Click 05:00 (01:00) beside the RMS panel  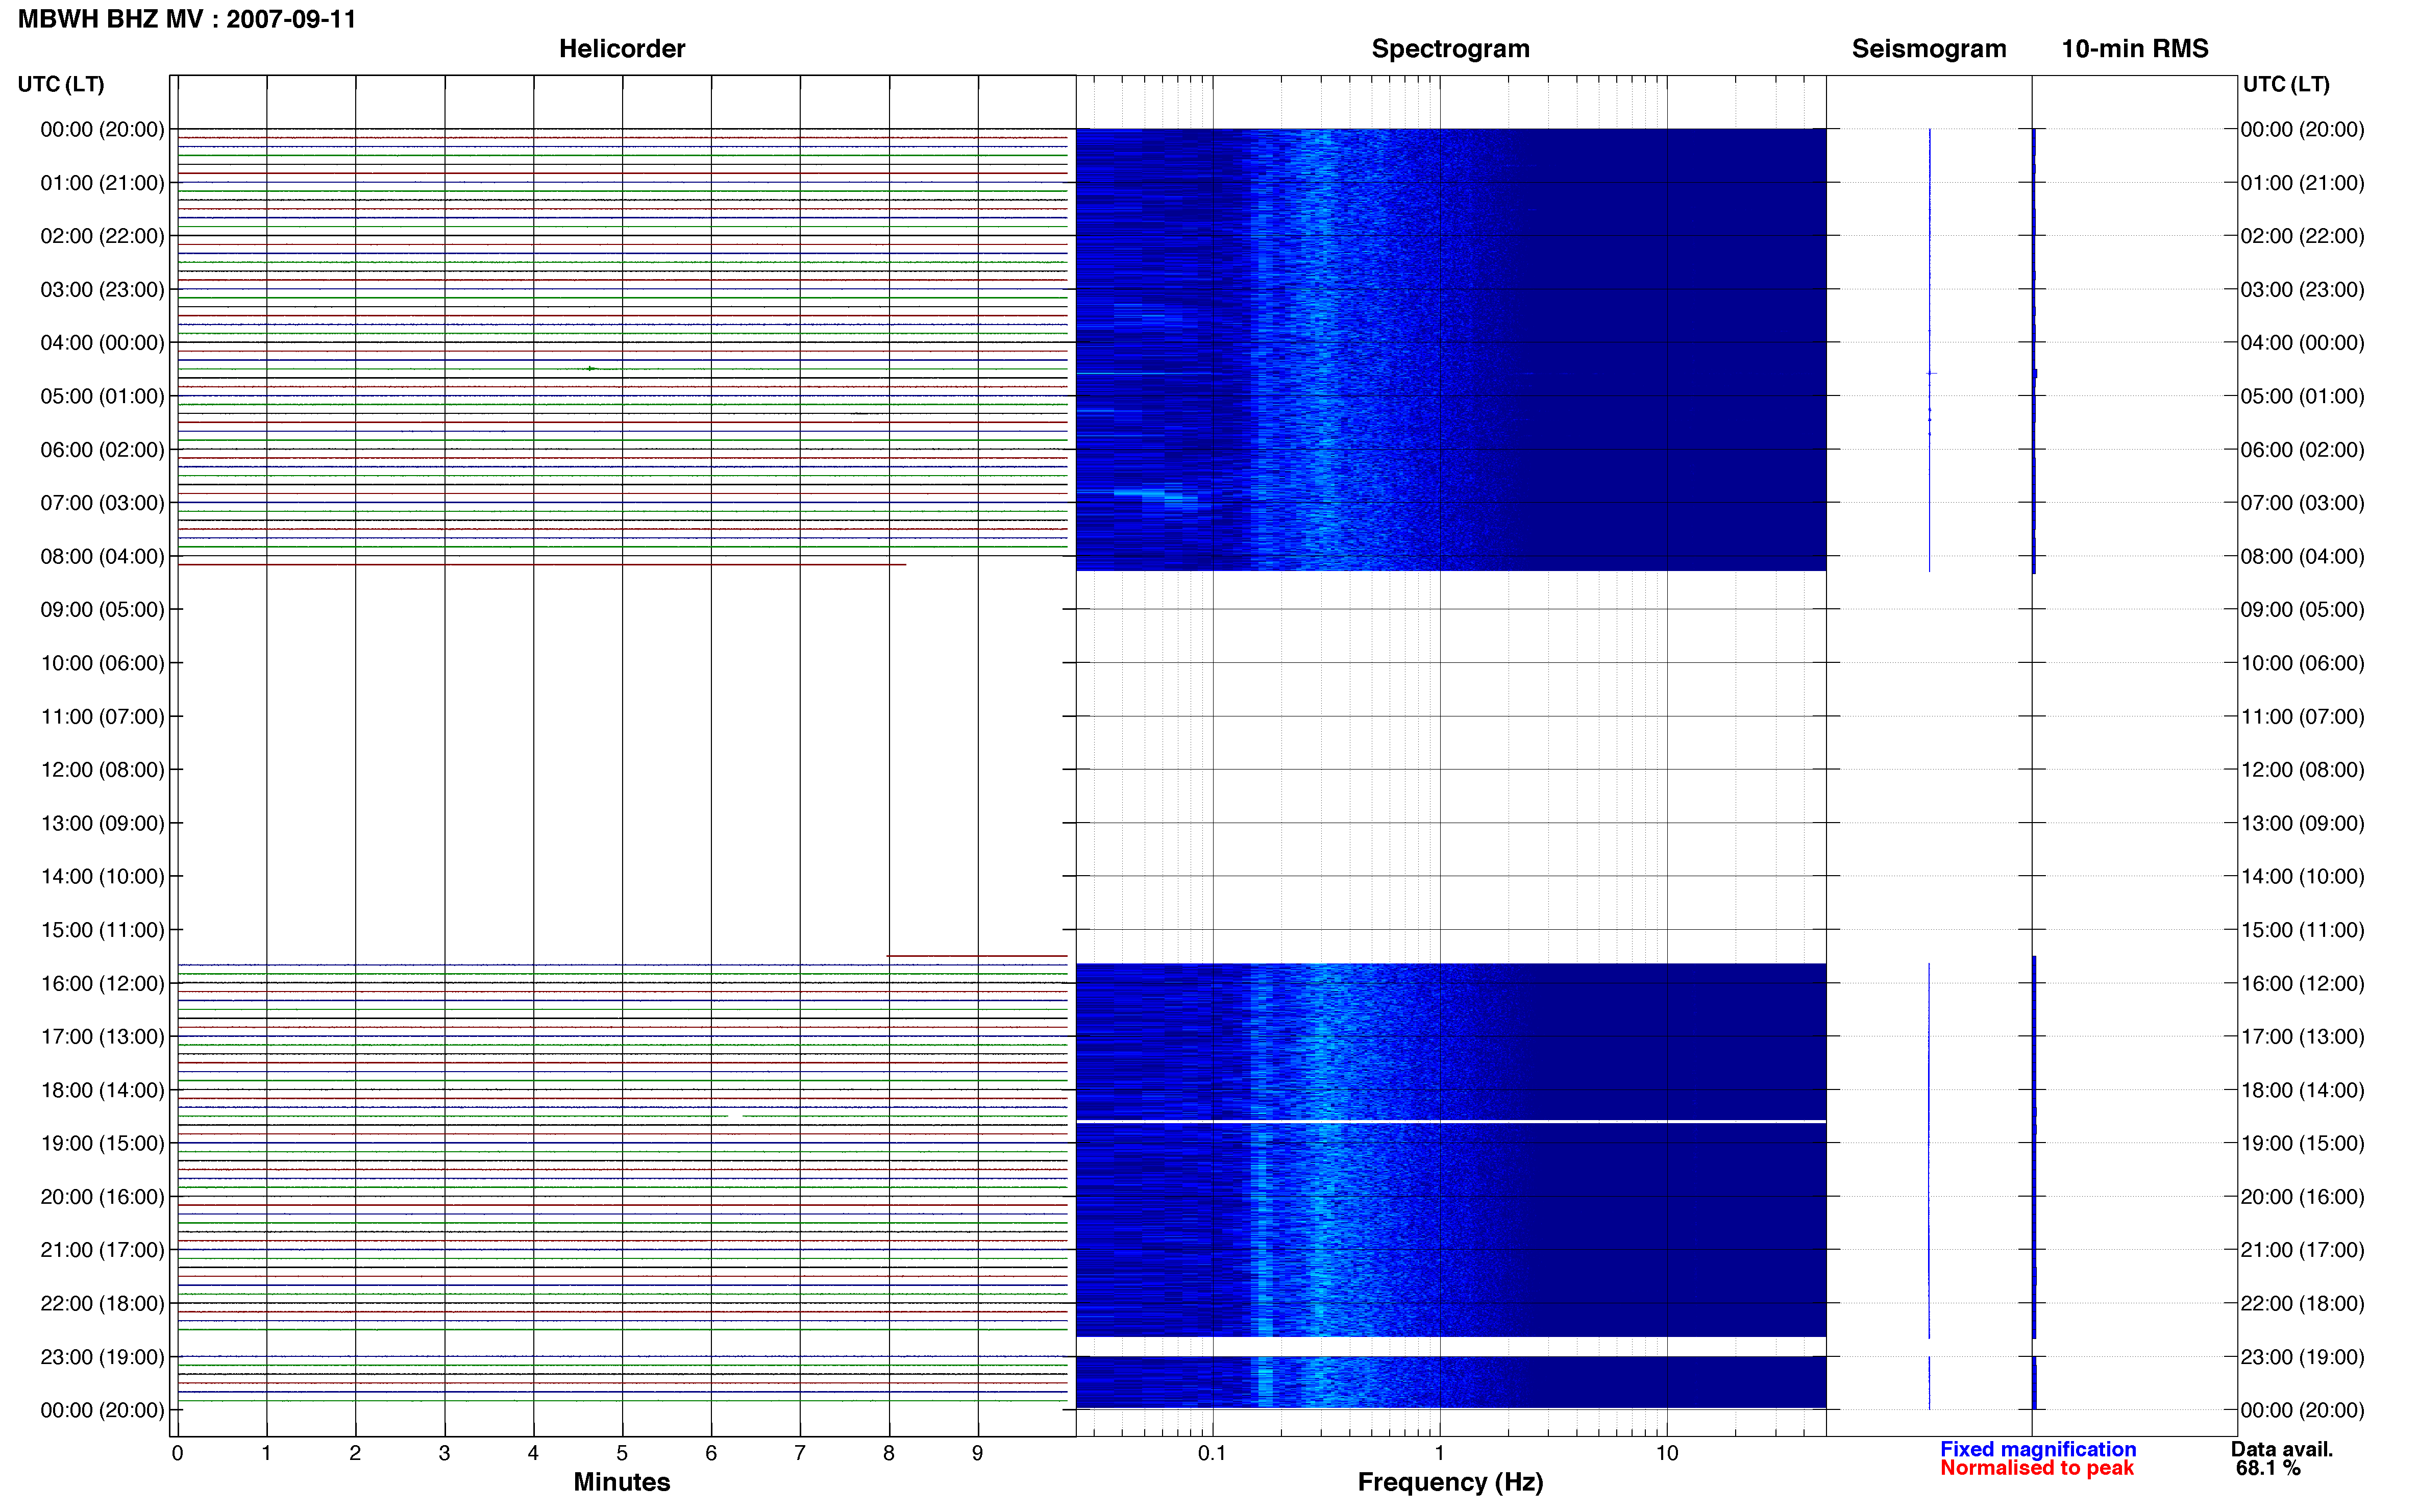pyautogui.click(x=2302, y=396)
